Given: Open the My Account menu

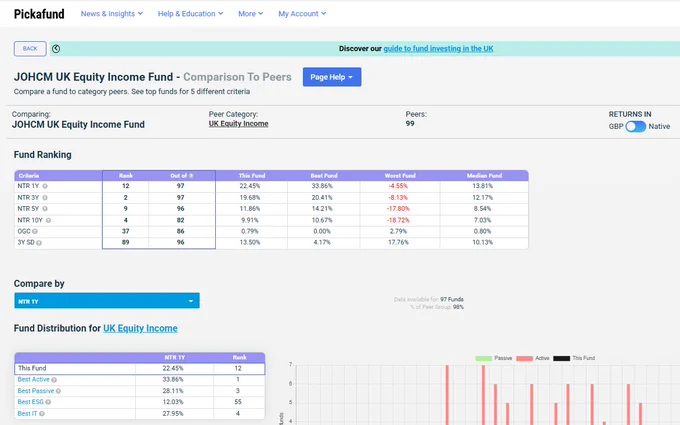Looking at the screenshot, I should click(x=302, y=14).
